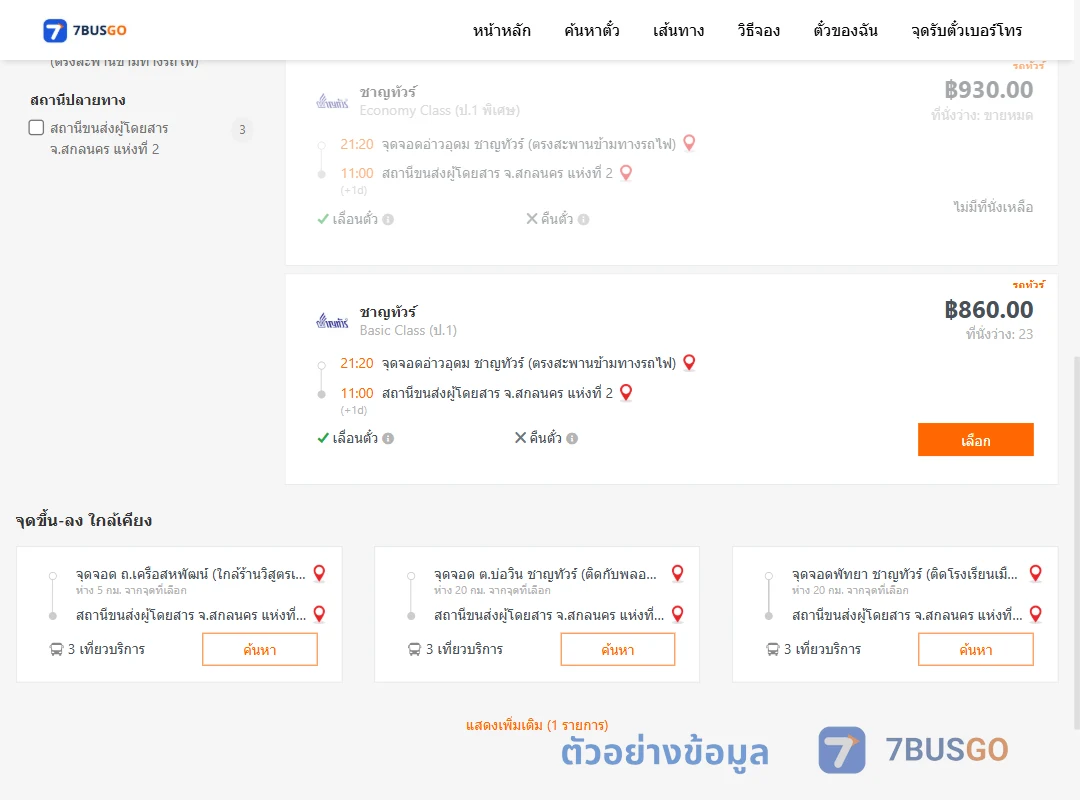Search trips from จุดจอด ต.บ่อวิน card
This screenshot has height=800, width=1080.
(618, 650)
